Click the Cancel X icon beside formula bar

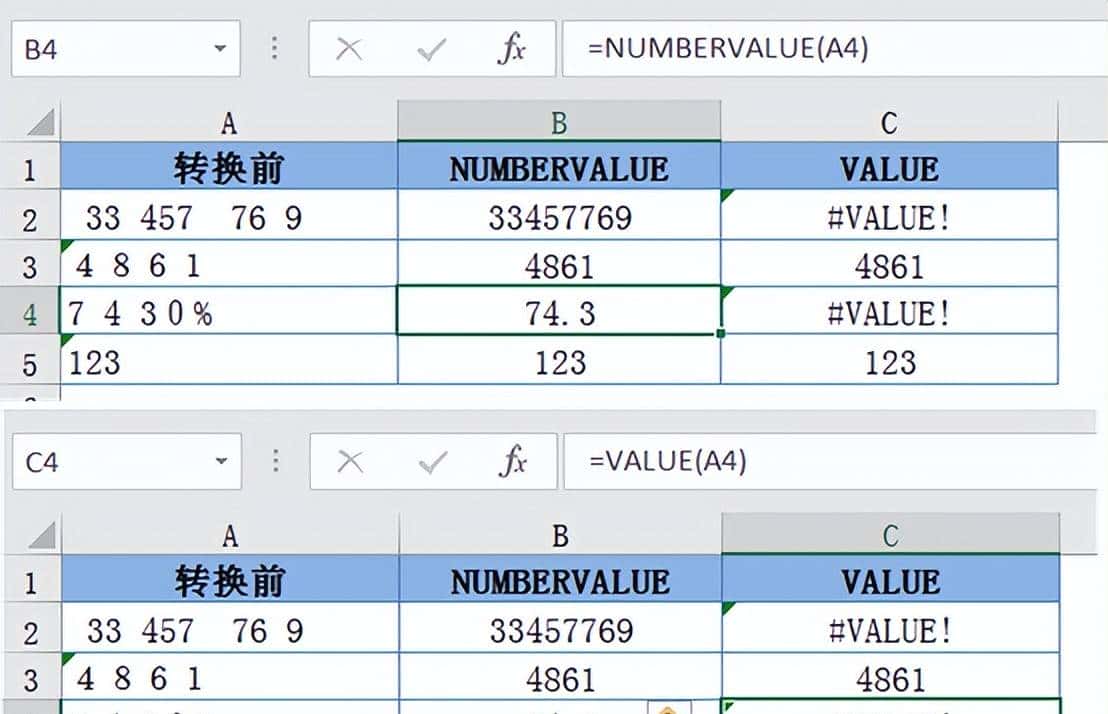point(350,47)
